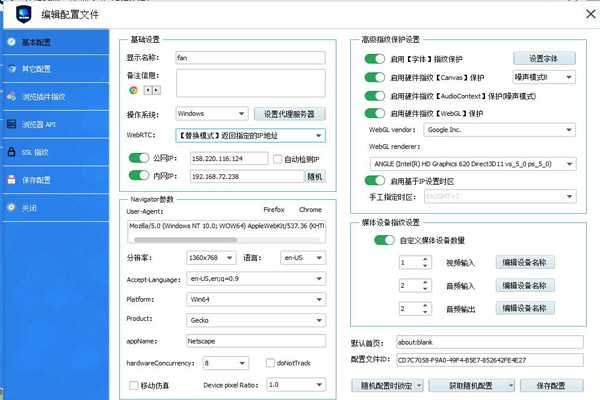This screenshot has width=600, height=400.
Task: Click the app shield logo in title bar
Action: [x=24, y=14]
